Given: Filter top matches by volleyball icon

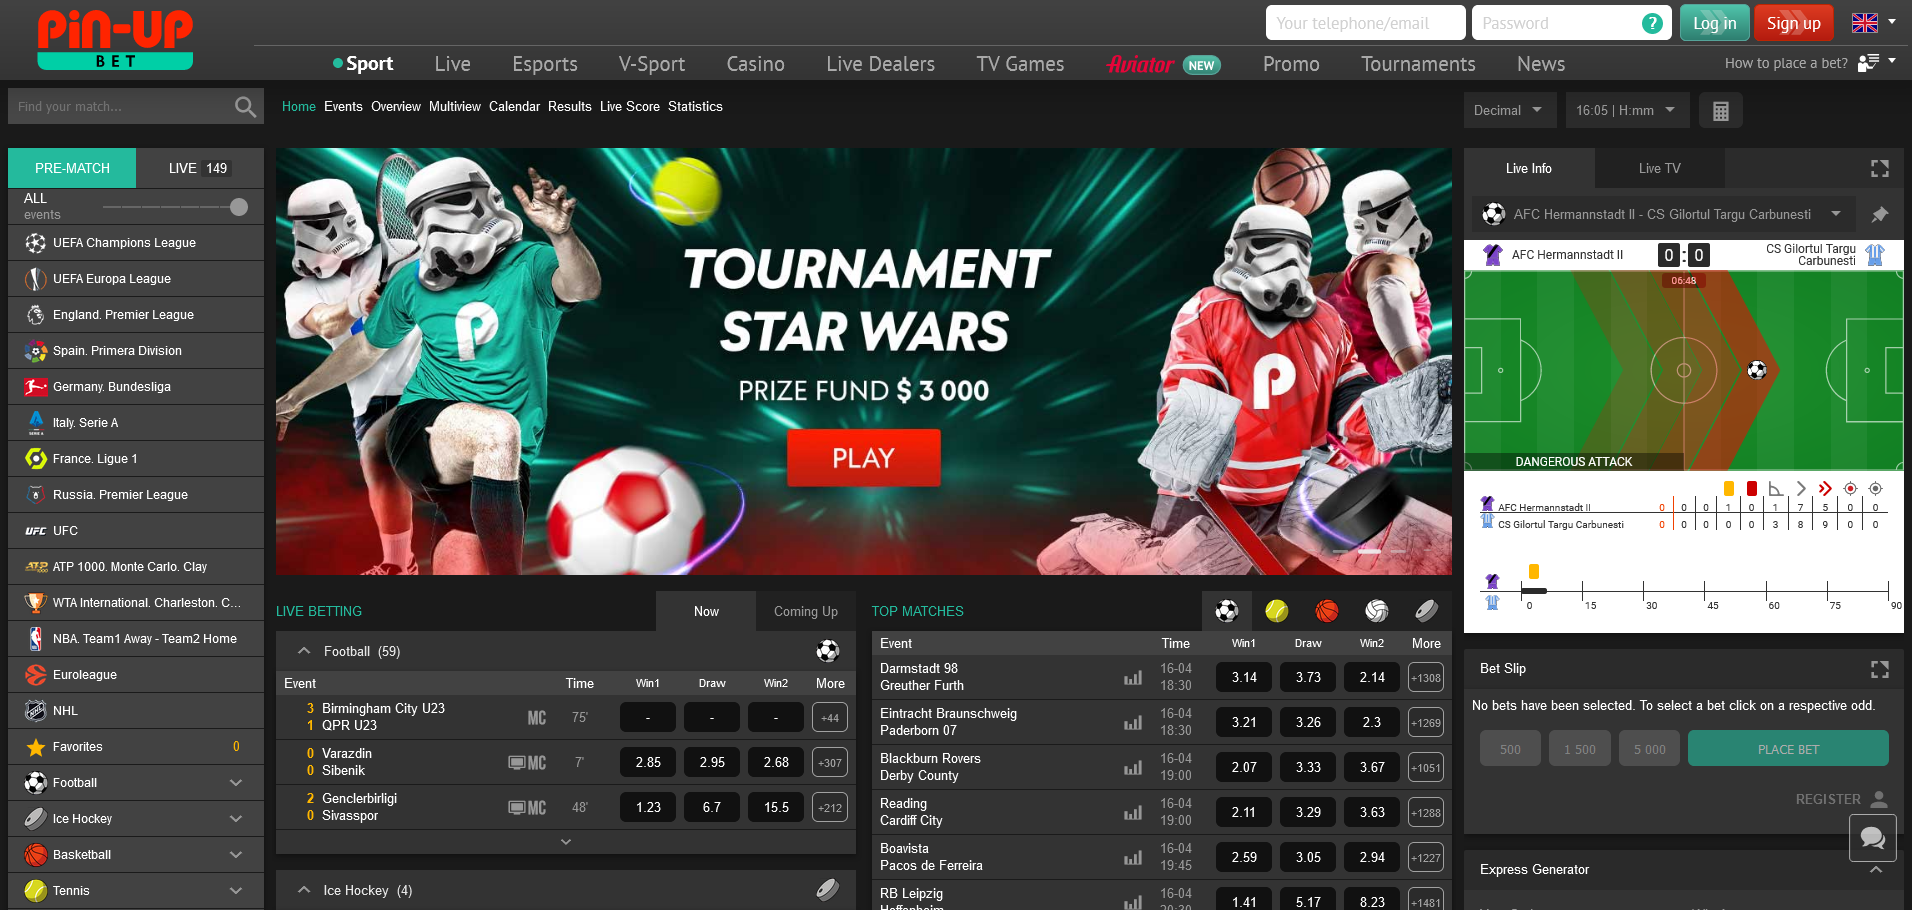Looking at the screenshot, I should [1377, 610].
